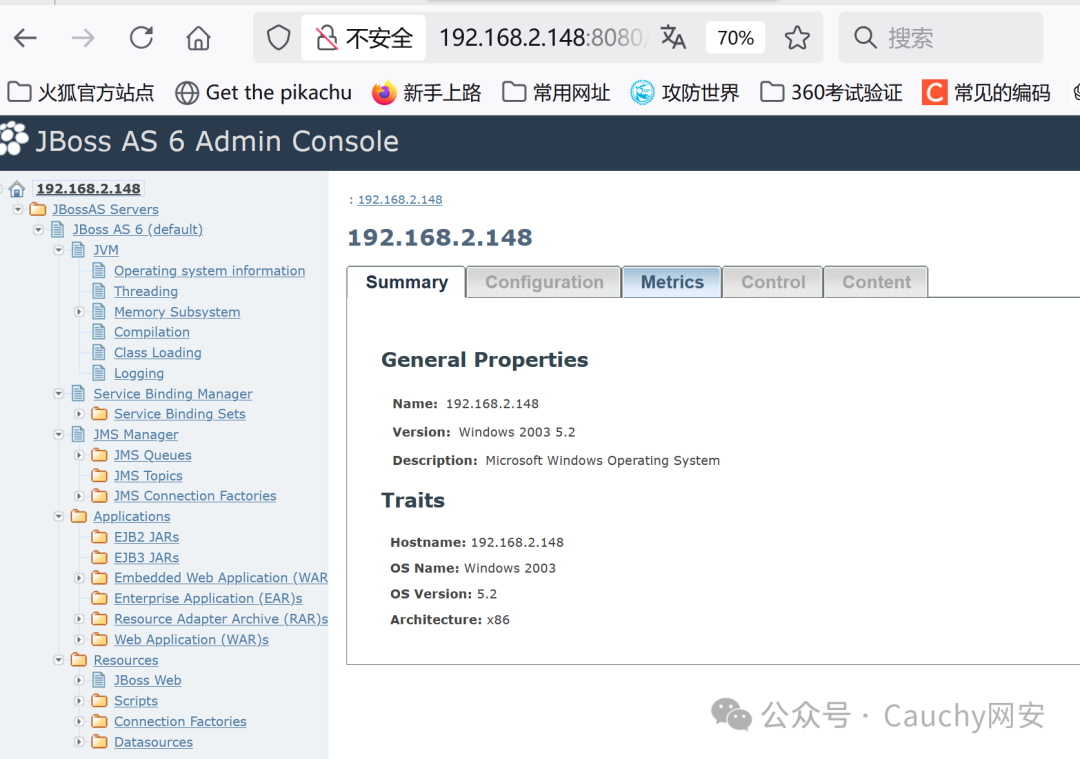This screenshot has width=1080, height=759.
Task: Switch to the Summary tab
Action: pyautogui.click(x=406, y=282)
